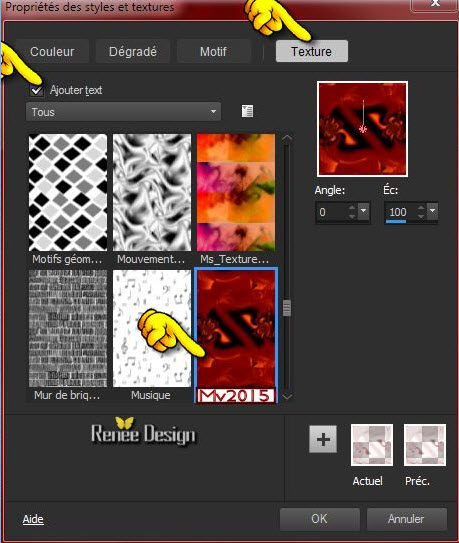The width and height of the screenshot is (459, 543).
Task: Open the Motif tab
Action: [213, 52]
